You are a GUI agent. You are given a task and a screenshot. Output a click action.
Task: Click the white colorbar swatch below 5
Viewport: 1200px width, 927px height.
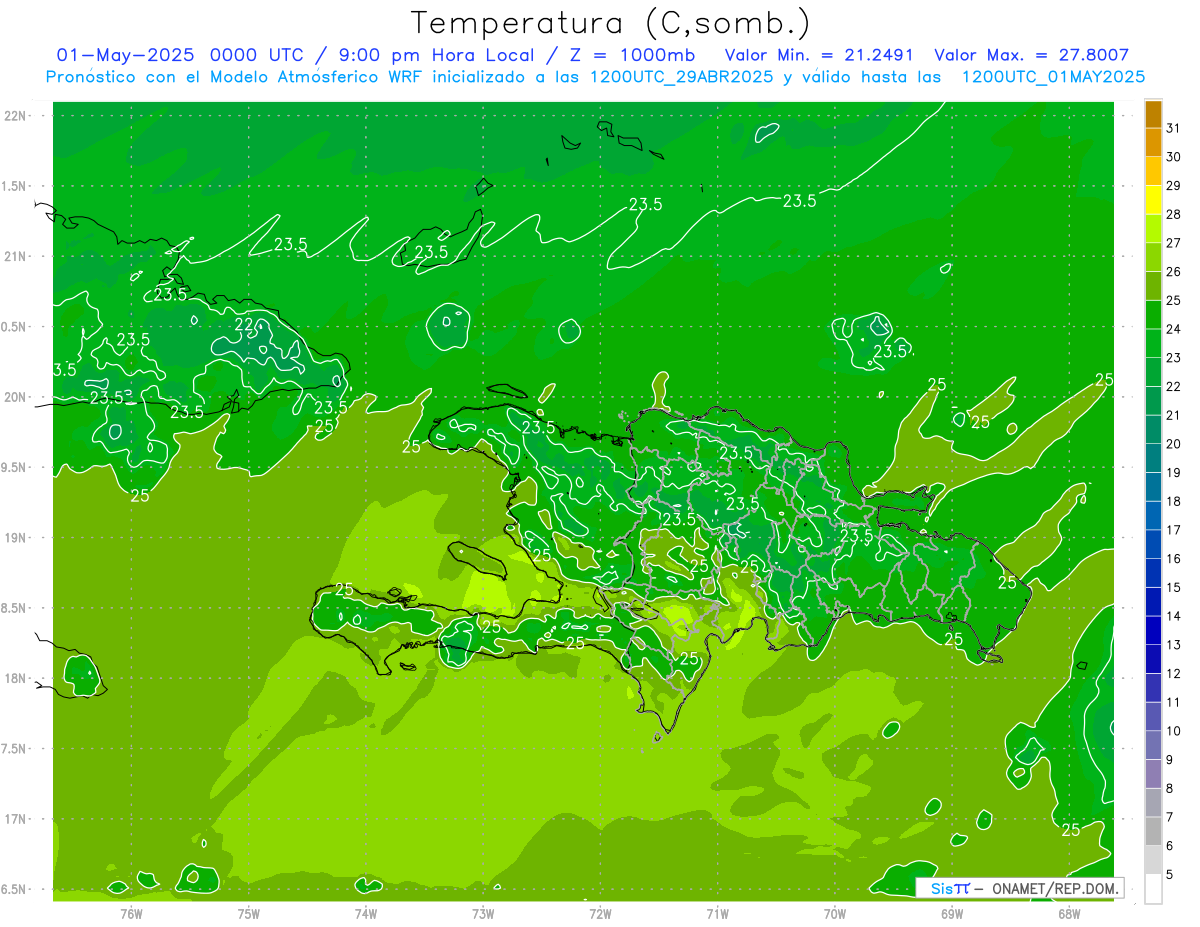coord(1153,889)
